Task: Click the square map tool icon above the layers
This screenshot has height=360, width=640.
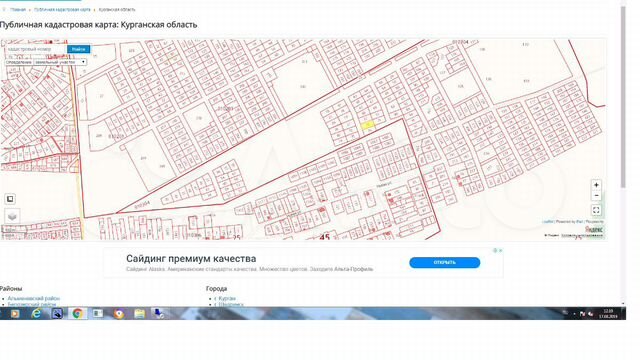Action: click(x=10, y=199)
